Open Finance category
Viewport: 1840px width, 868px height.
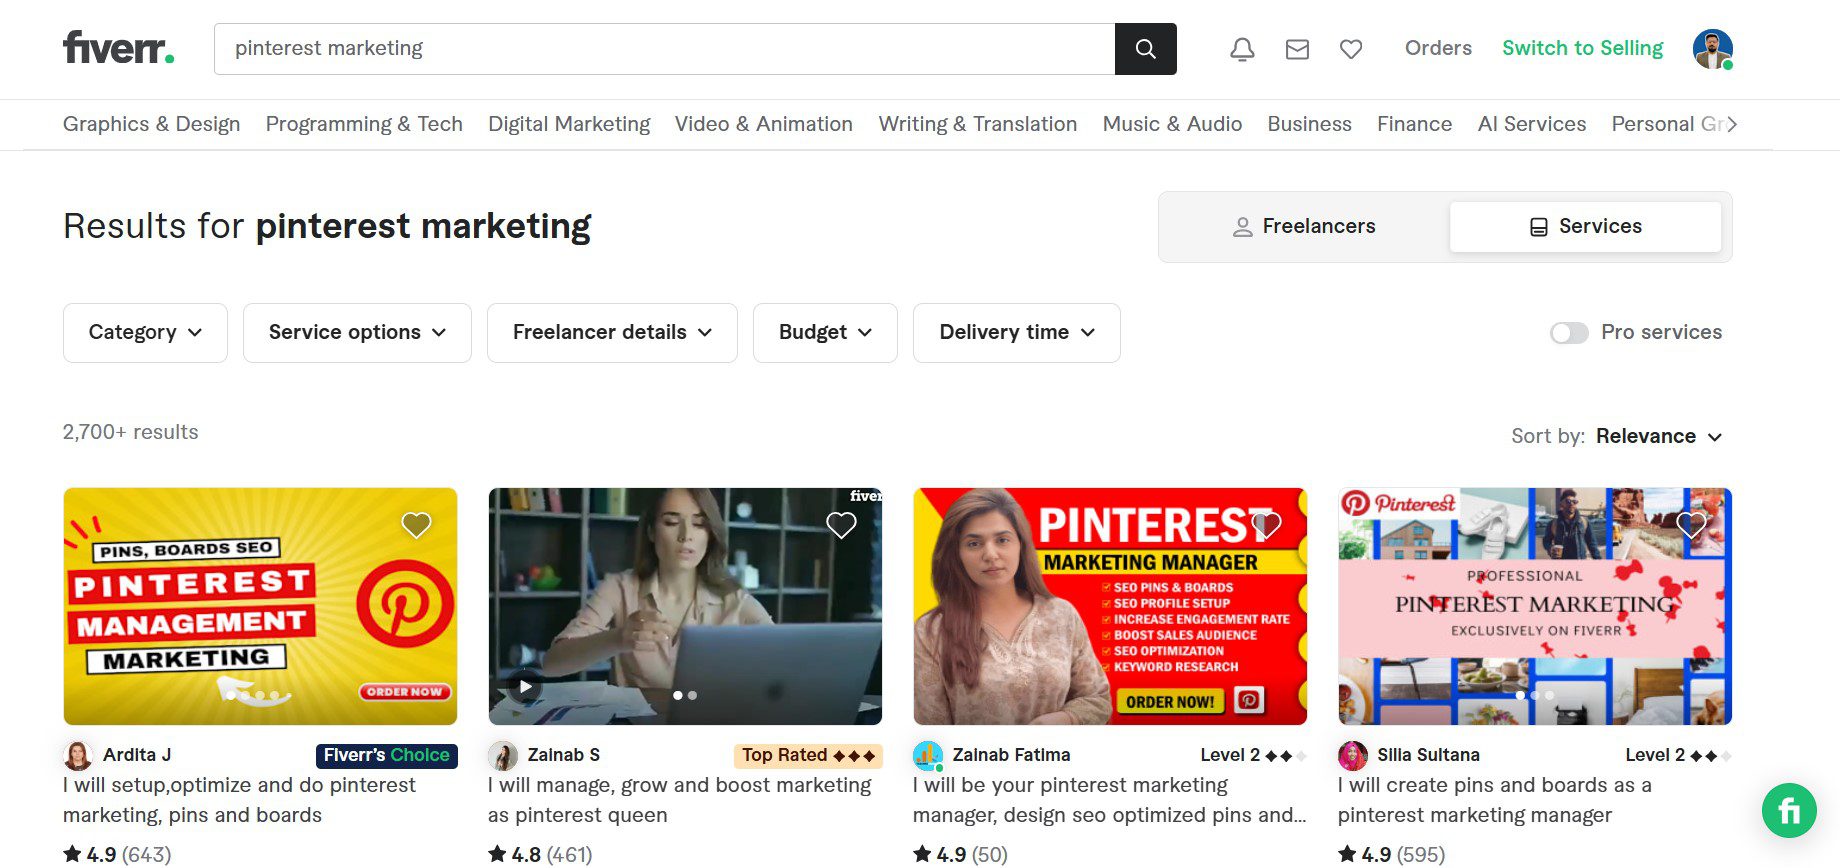click(1414, 124)
